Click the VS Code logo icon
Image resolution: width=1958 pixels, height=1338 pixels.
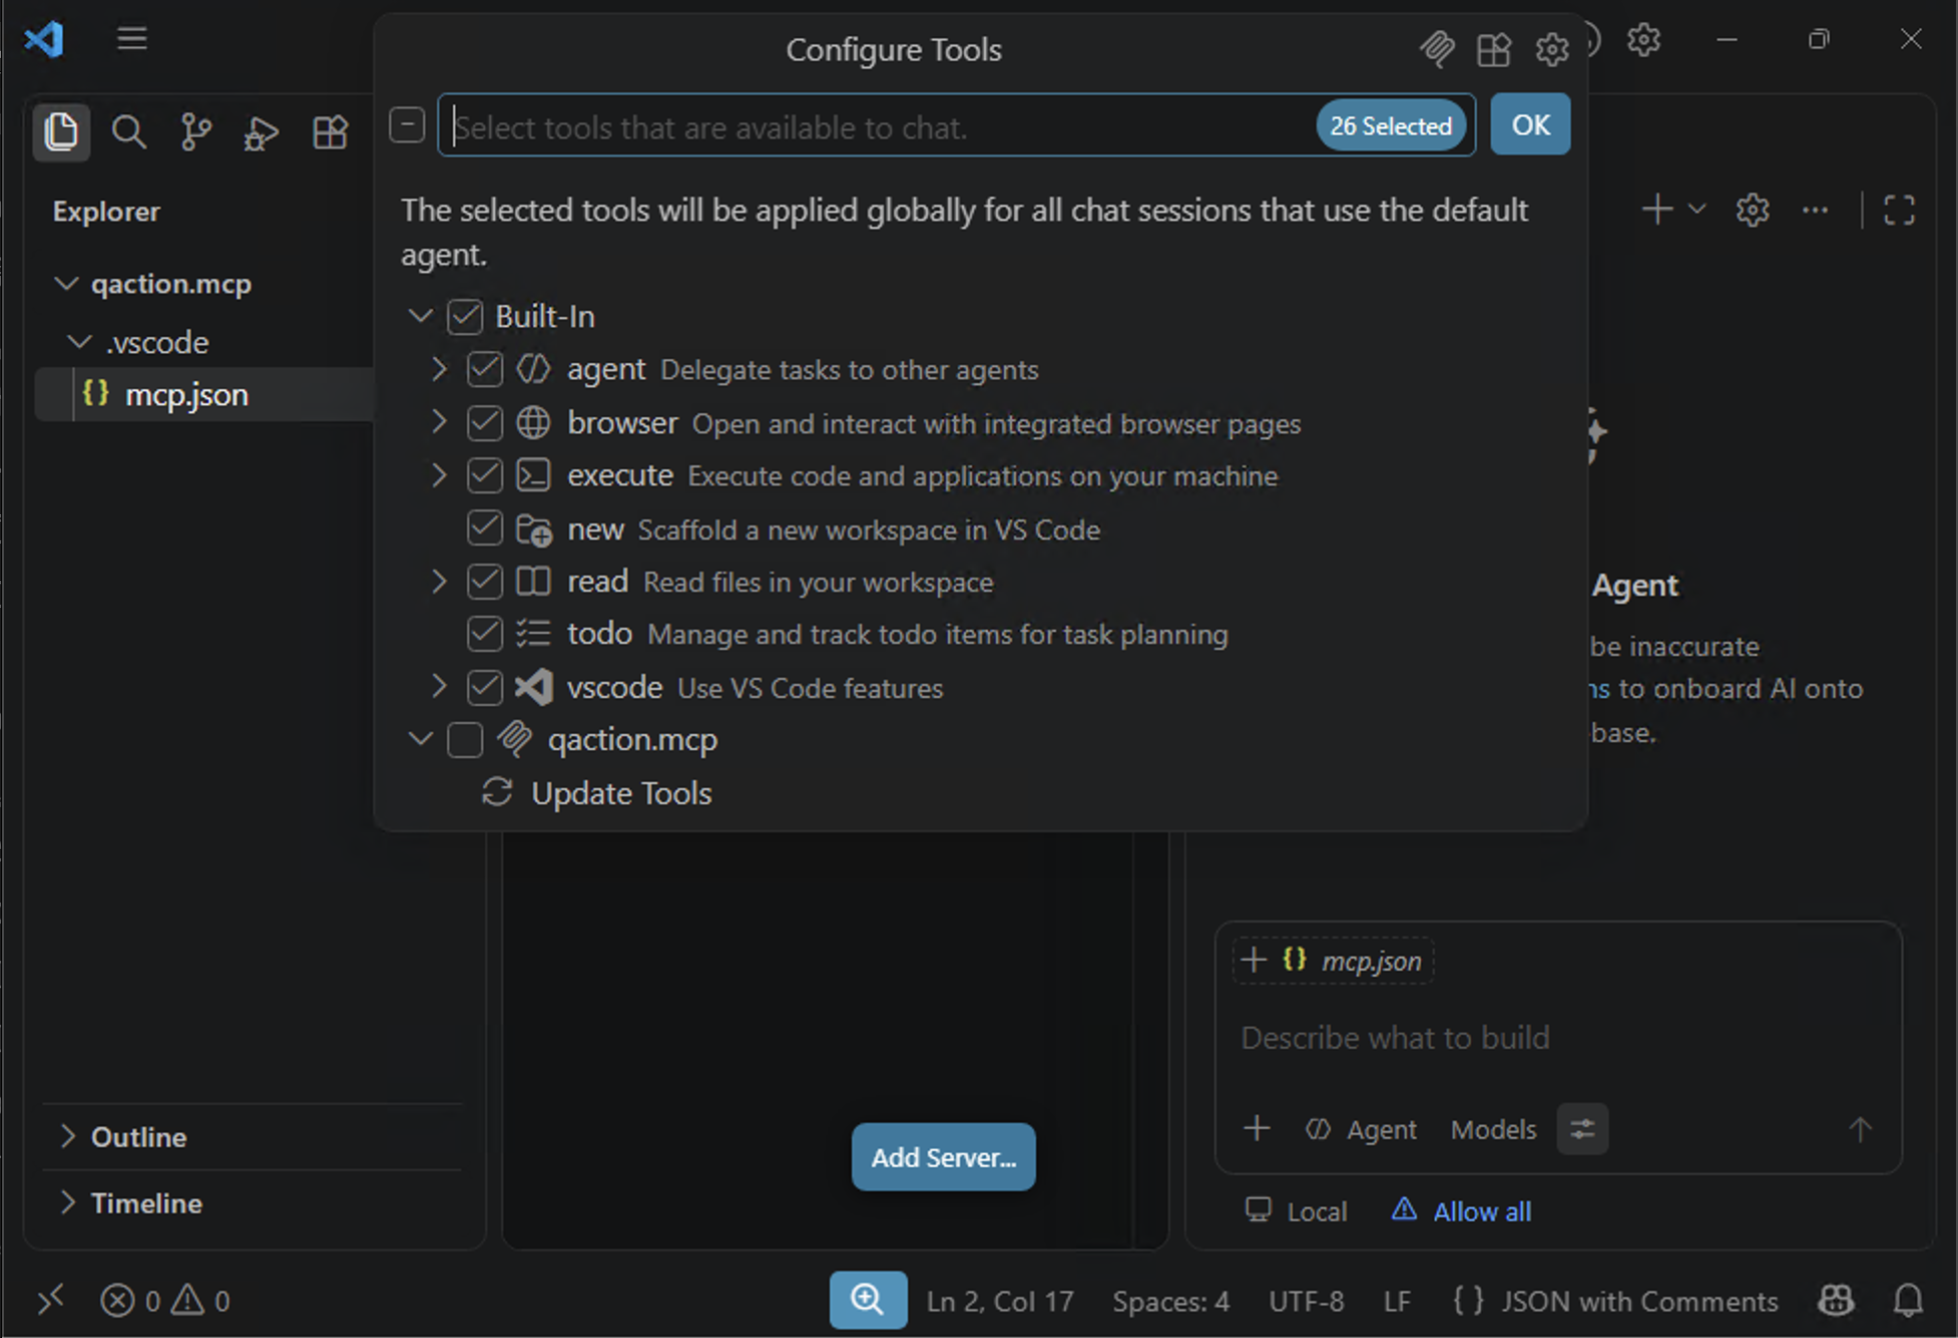(x=44, y=39)
